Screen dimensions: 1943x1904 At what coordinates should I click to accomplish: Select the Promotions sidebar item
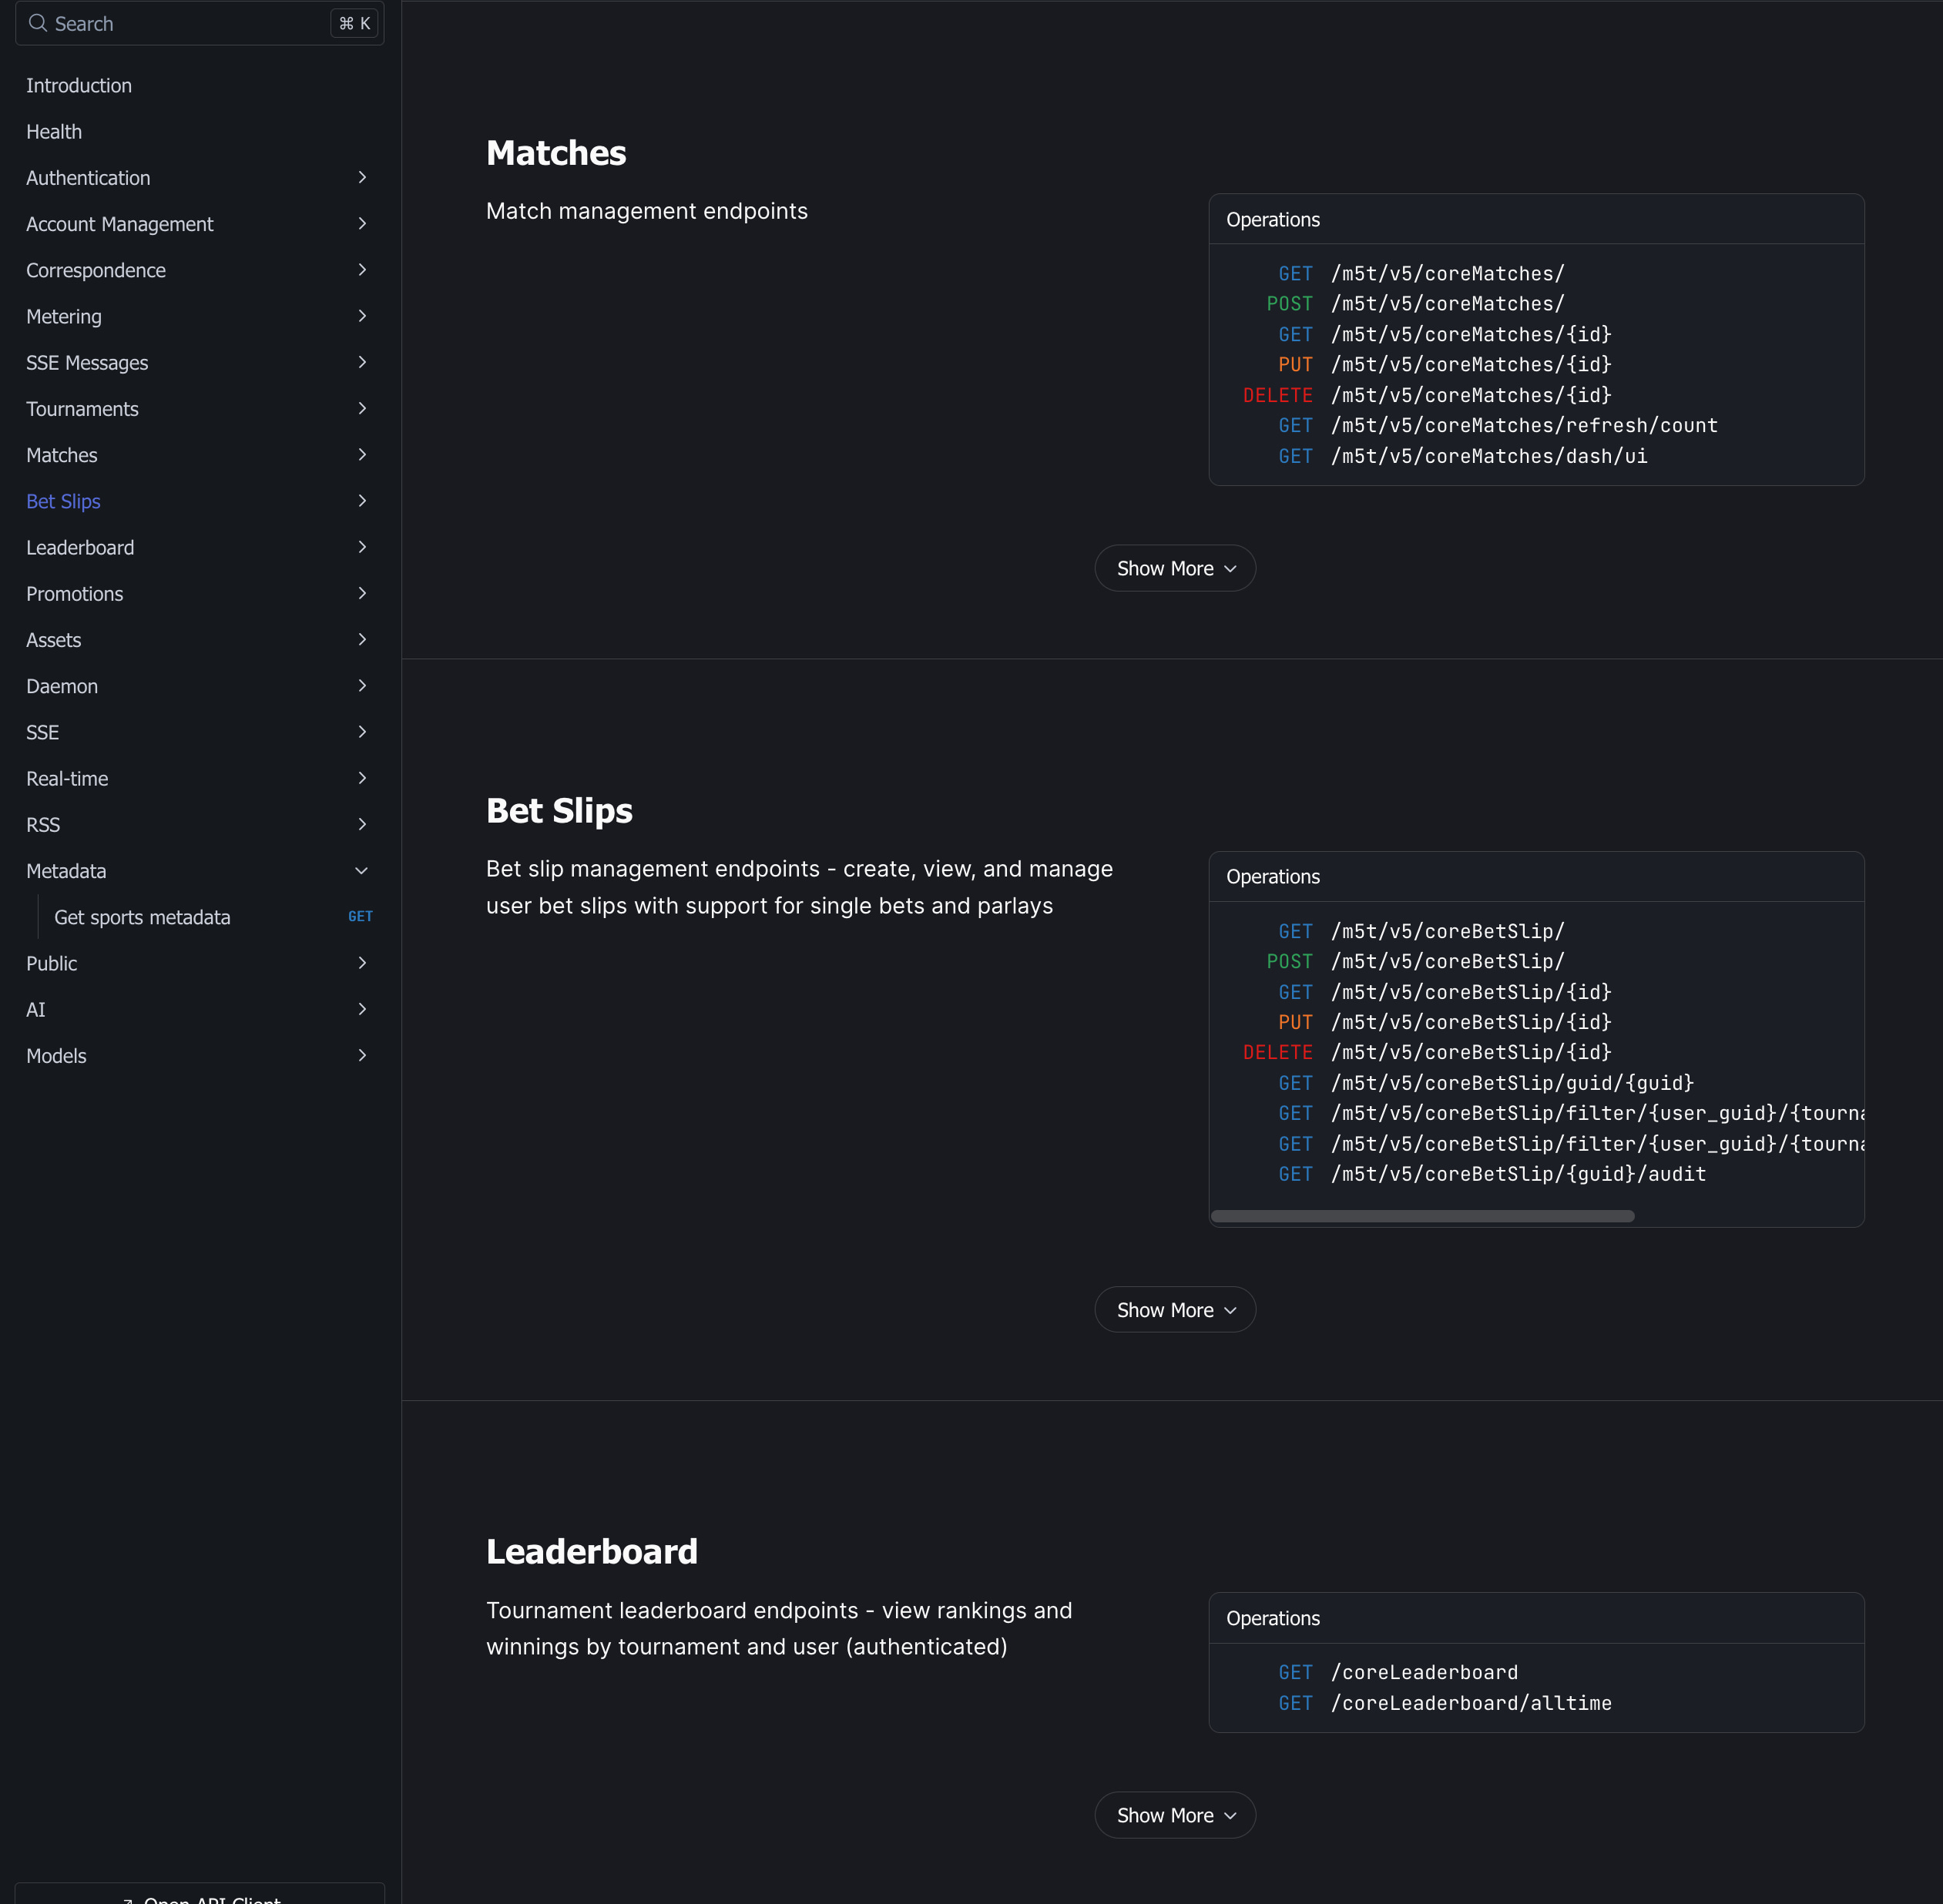click(75, 594)
